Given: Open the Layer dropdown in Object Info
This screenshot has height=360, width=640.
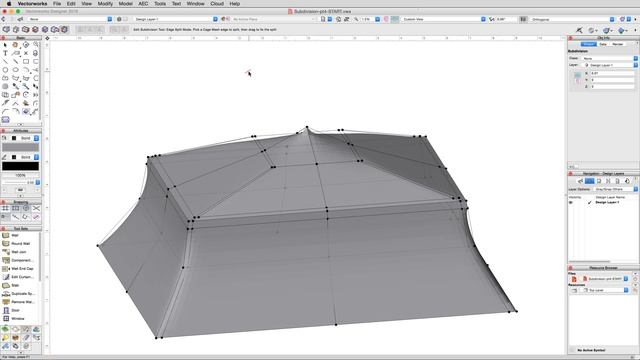Looking at the screenshot, I should click(610, 65).
